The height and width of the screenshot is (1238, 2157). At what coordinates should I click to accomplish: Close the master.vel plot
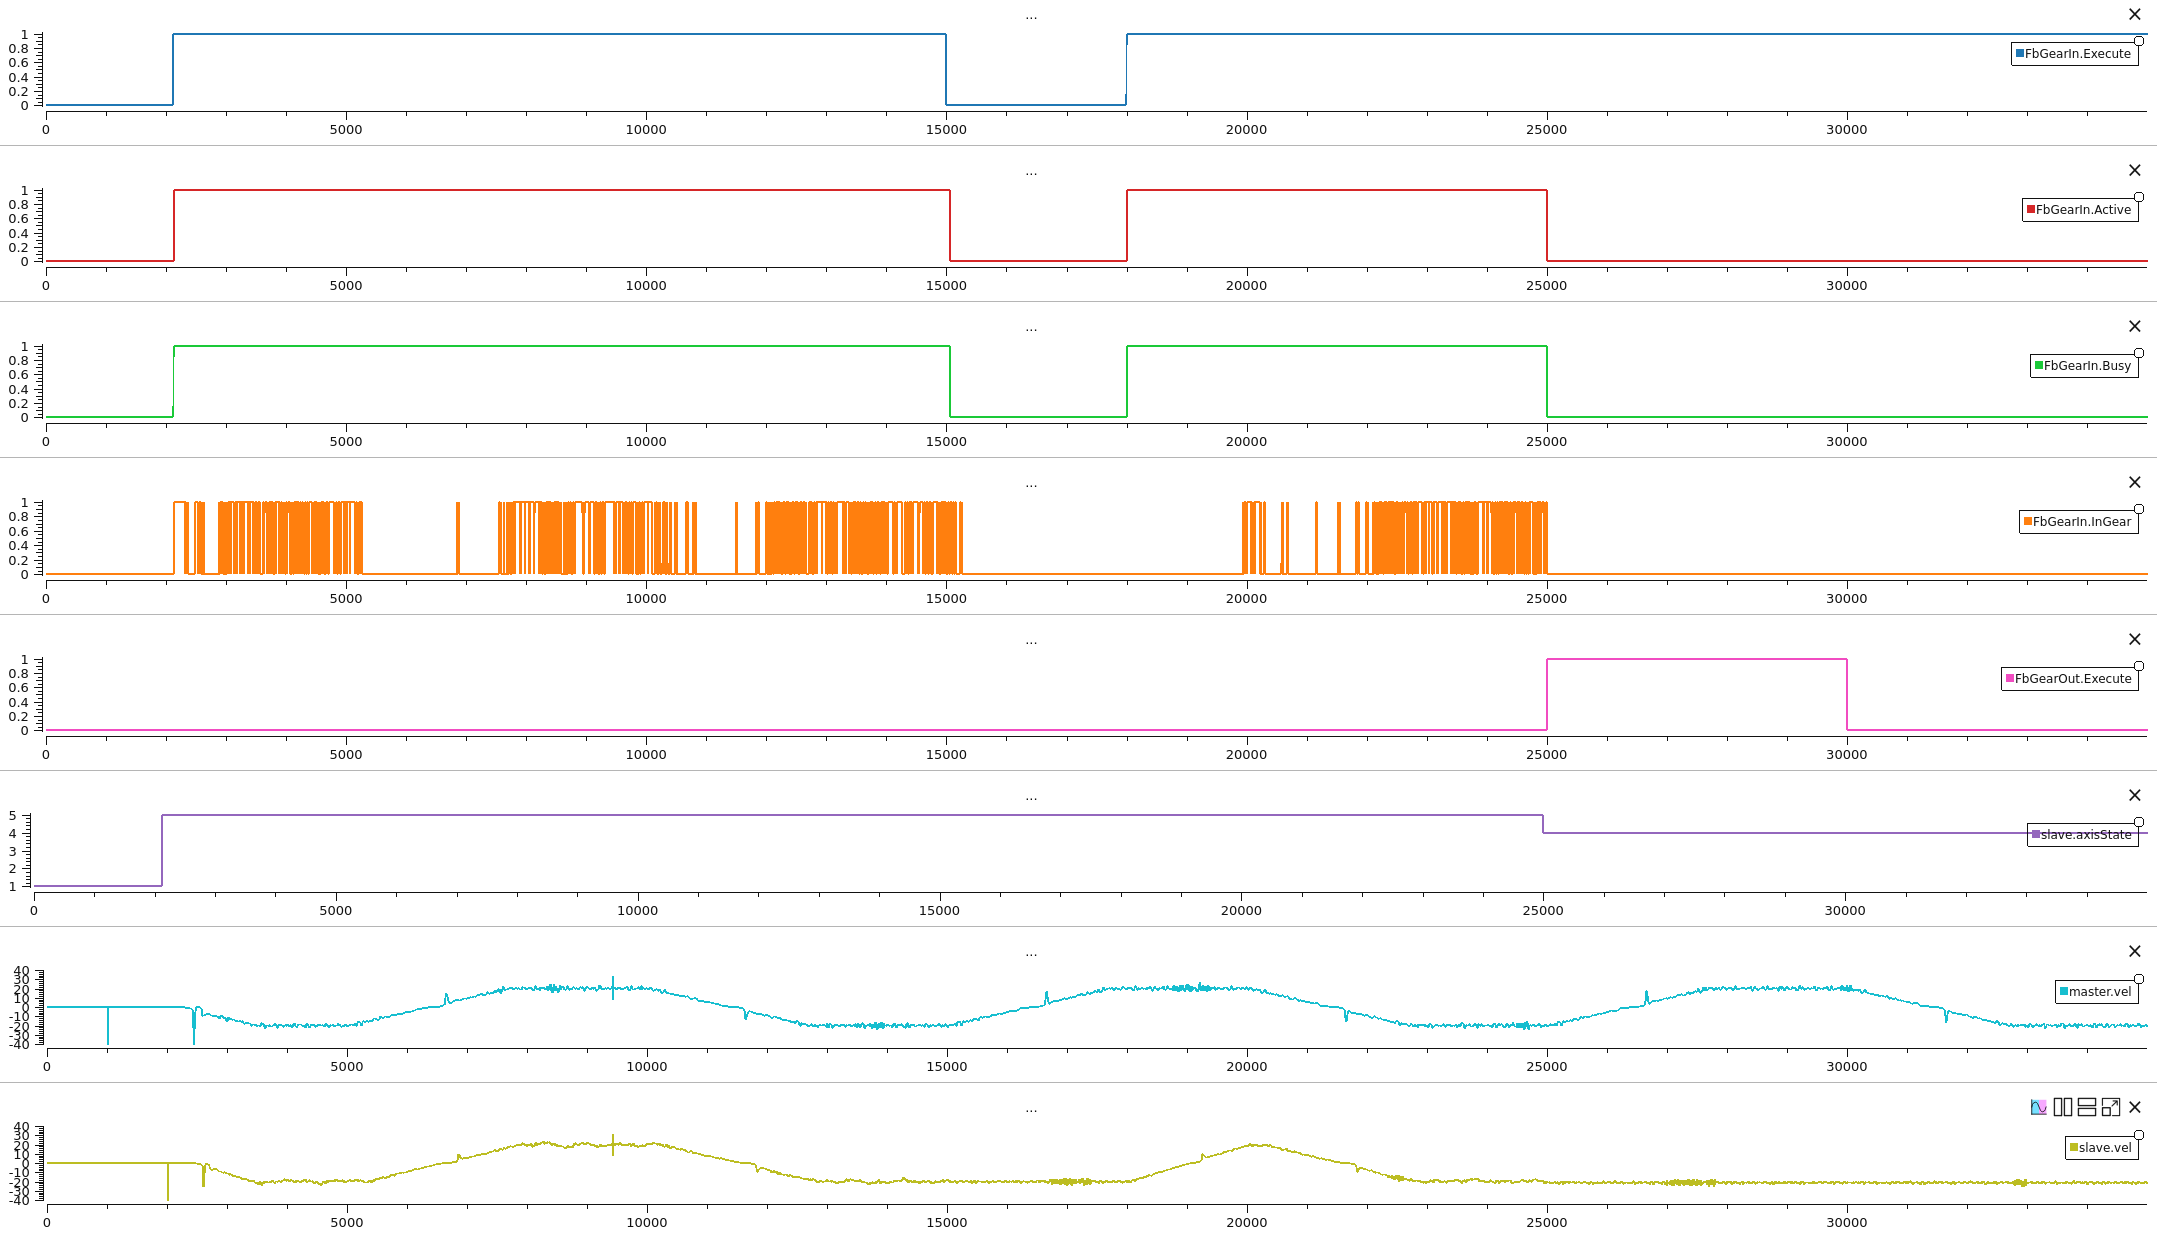pyautogui.click(x=2135, y=951)
